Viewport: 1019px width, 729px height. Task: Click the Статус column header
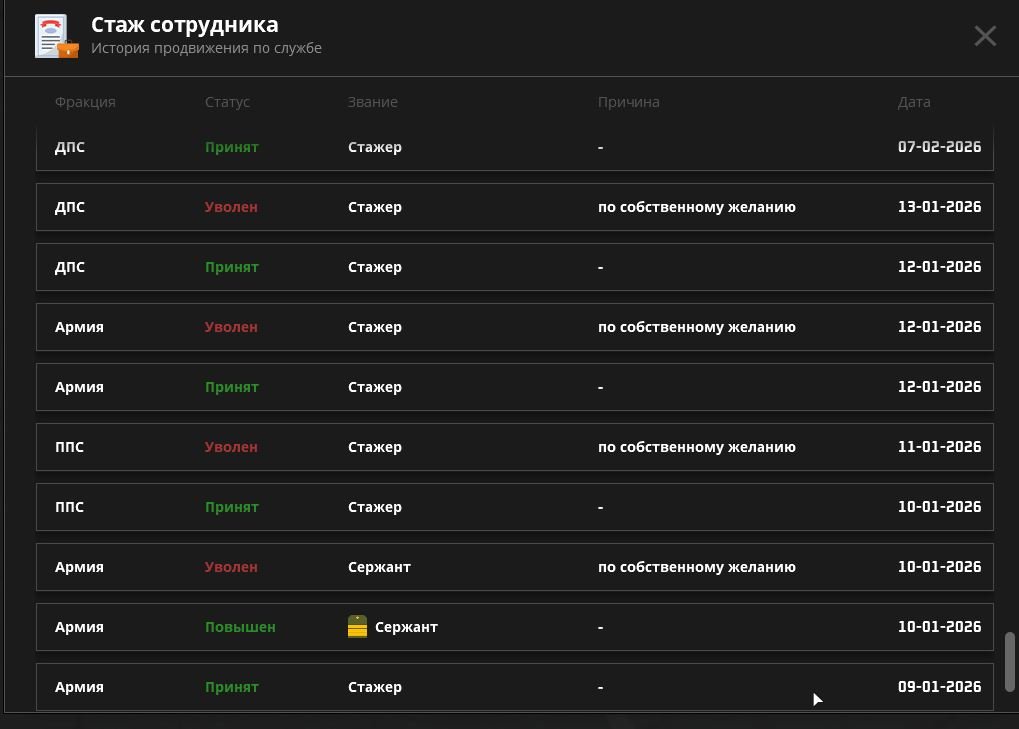click(x=227, y=102)
